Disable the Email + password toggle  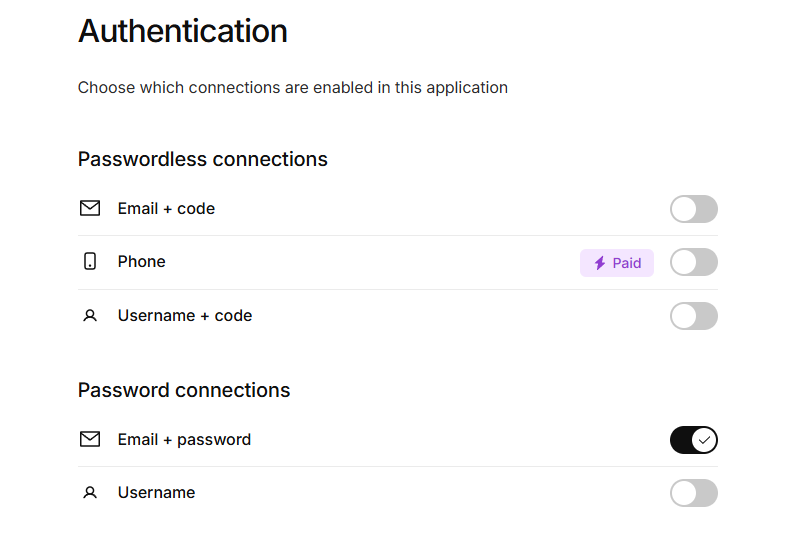pyautogui.click(x=693, y=440)
